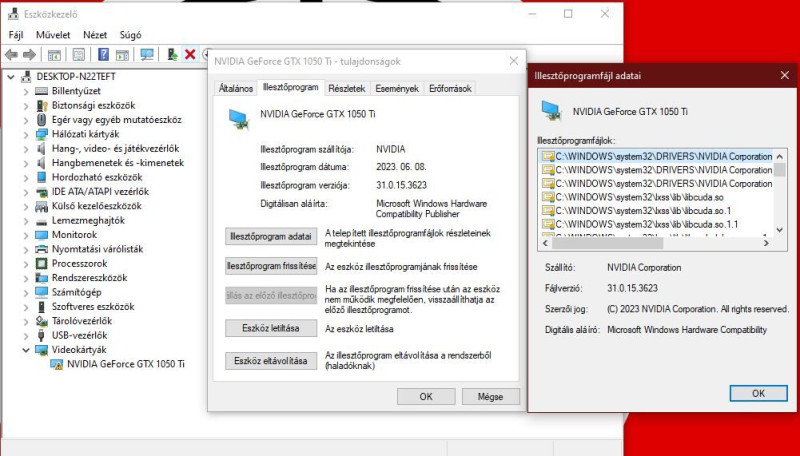Viewport: 800px width, 456px height.
Task: Select the NVIDIA GeForce GTX 1050 Ti tree entry
Action: click(126, 364)
